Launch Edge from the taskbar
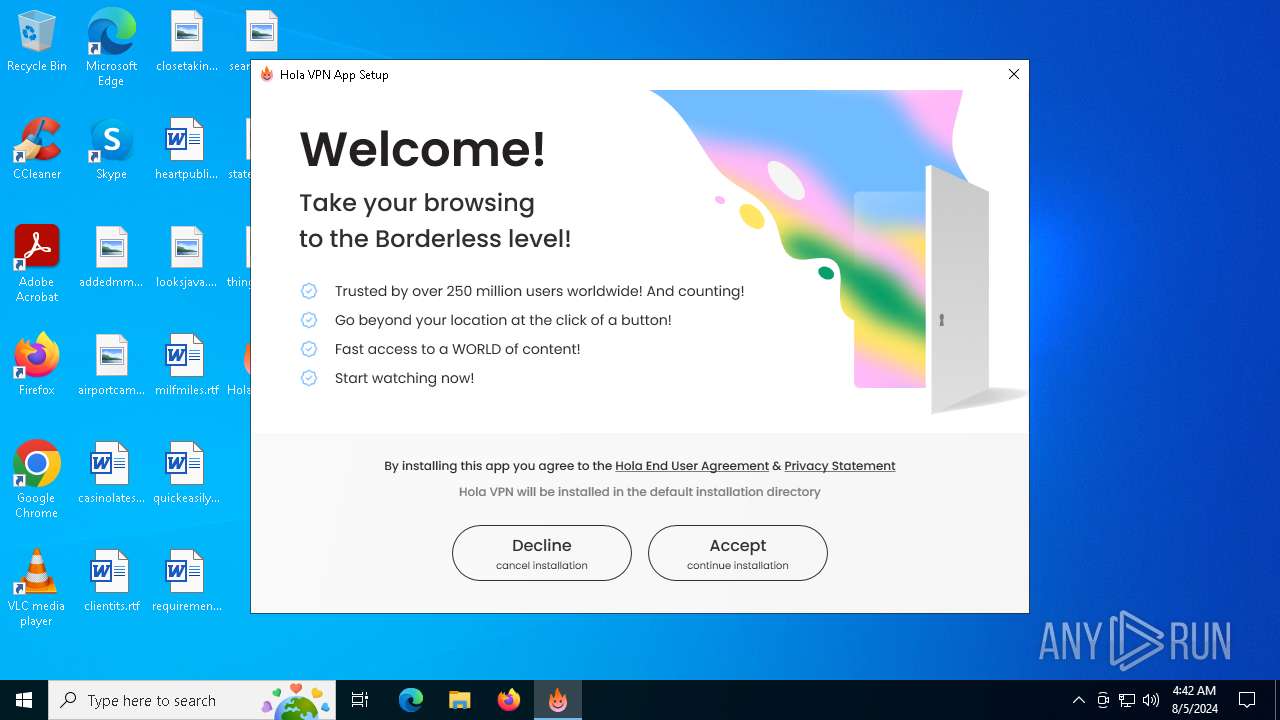This screenshot has width=1280, height=720. click(x=411, y=700)
